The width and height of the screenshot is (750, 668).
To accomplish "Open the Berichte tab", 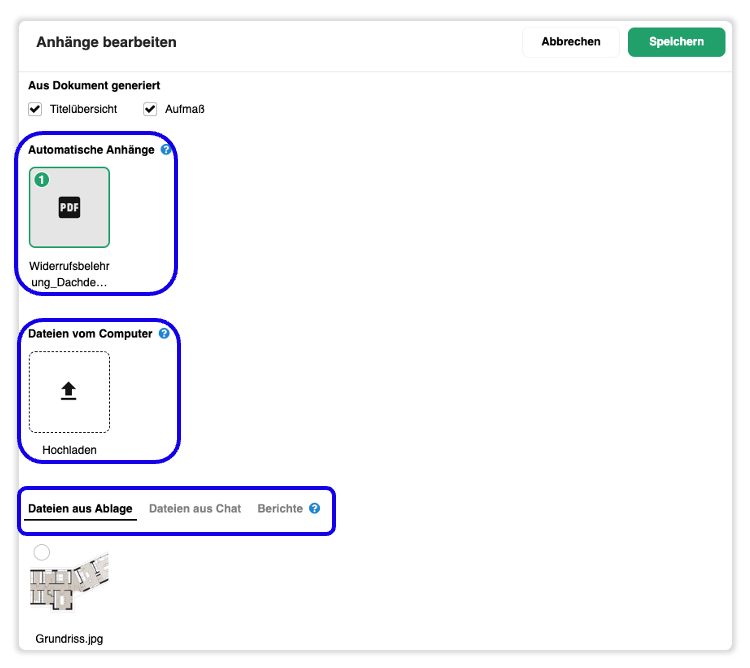I will point(280,508).
